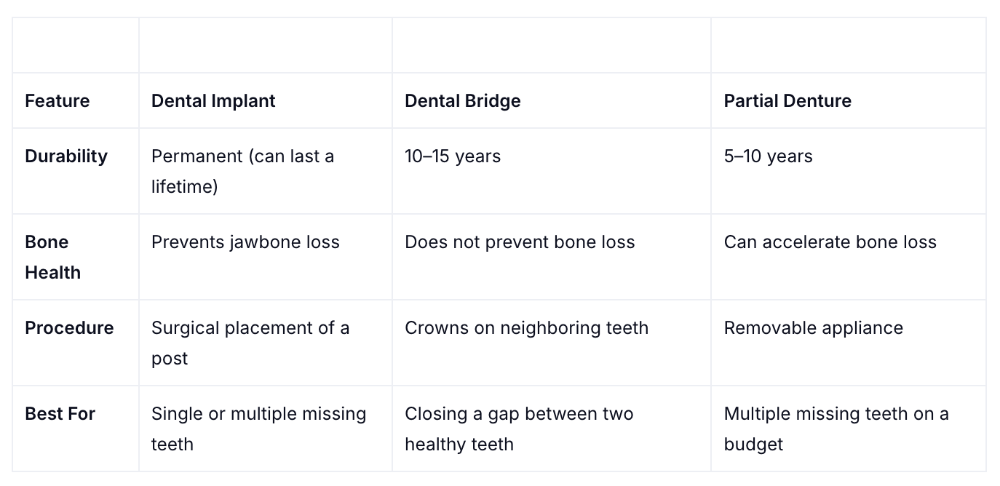This screenshot has height=486, width=1000.
Task: Select the Dental Implant column header
Action: 213,101
